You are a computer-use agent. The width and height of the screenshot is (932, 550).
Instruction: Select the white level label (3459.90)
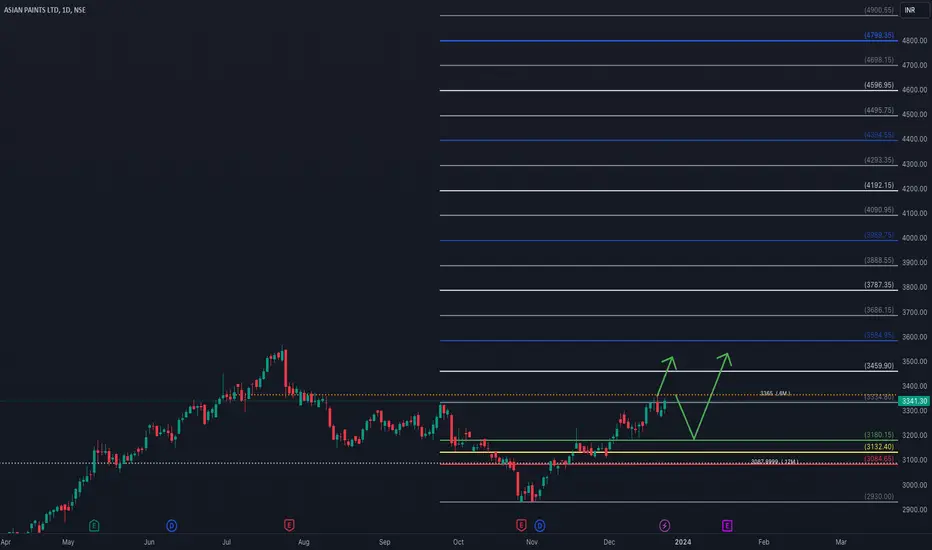pyautogui.click(x=879, y=366)
